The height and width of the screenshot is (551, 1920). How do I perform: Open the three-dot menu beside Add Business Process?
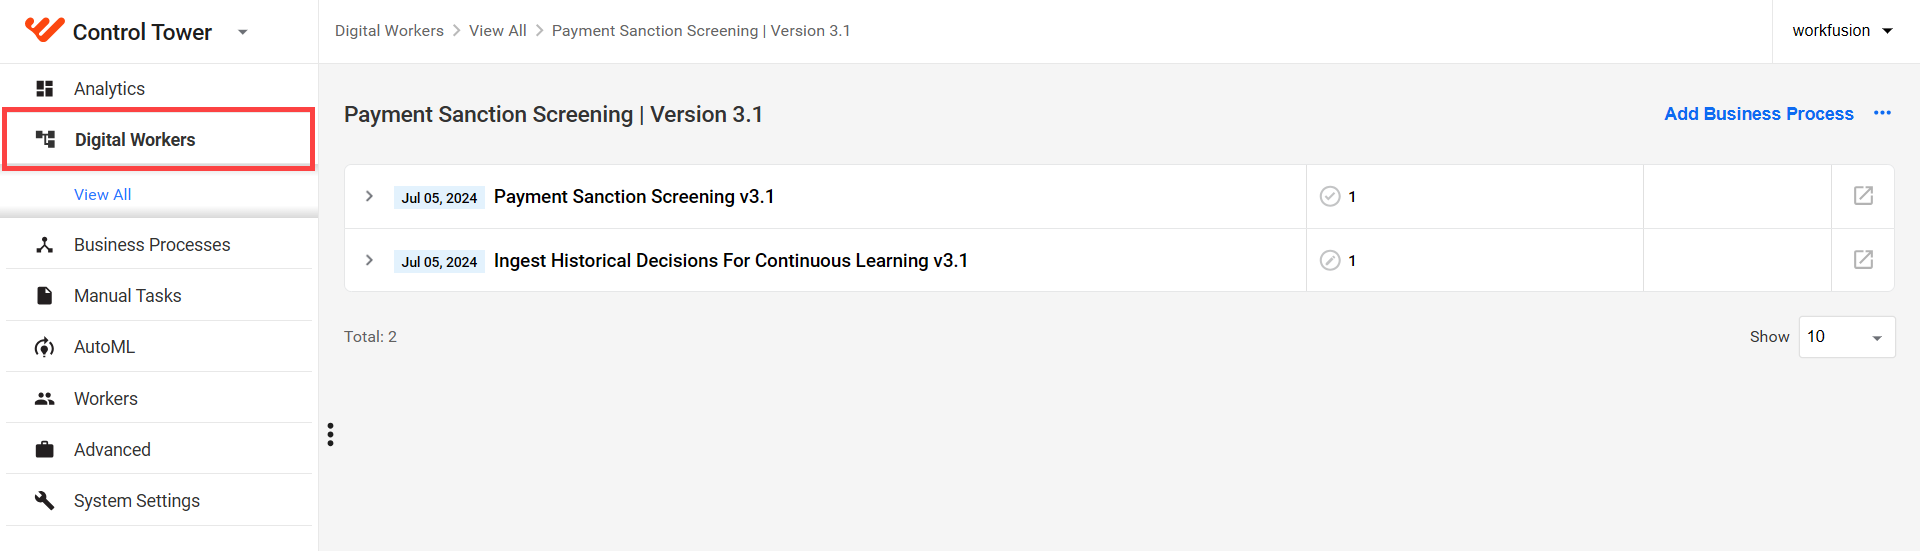(1882, 113)
